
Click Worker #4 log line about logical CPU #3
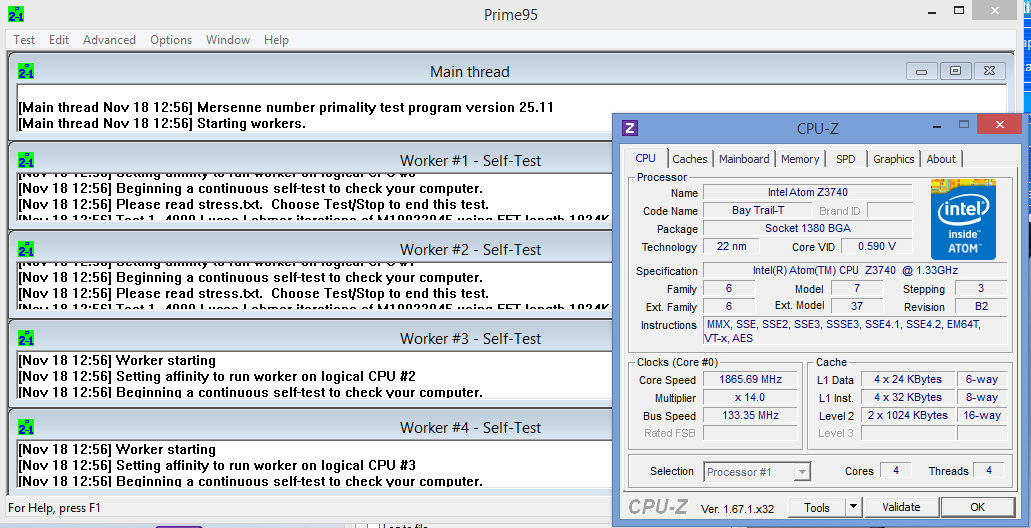coord(217,466)
